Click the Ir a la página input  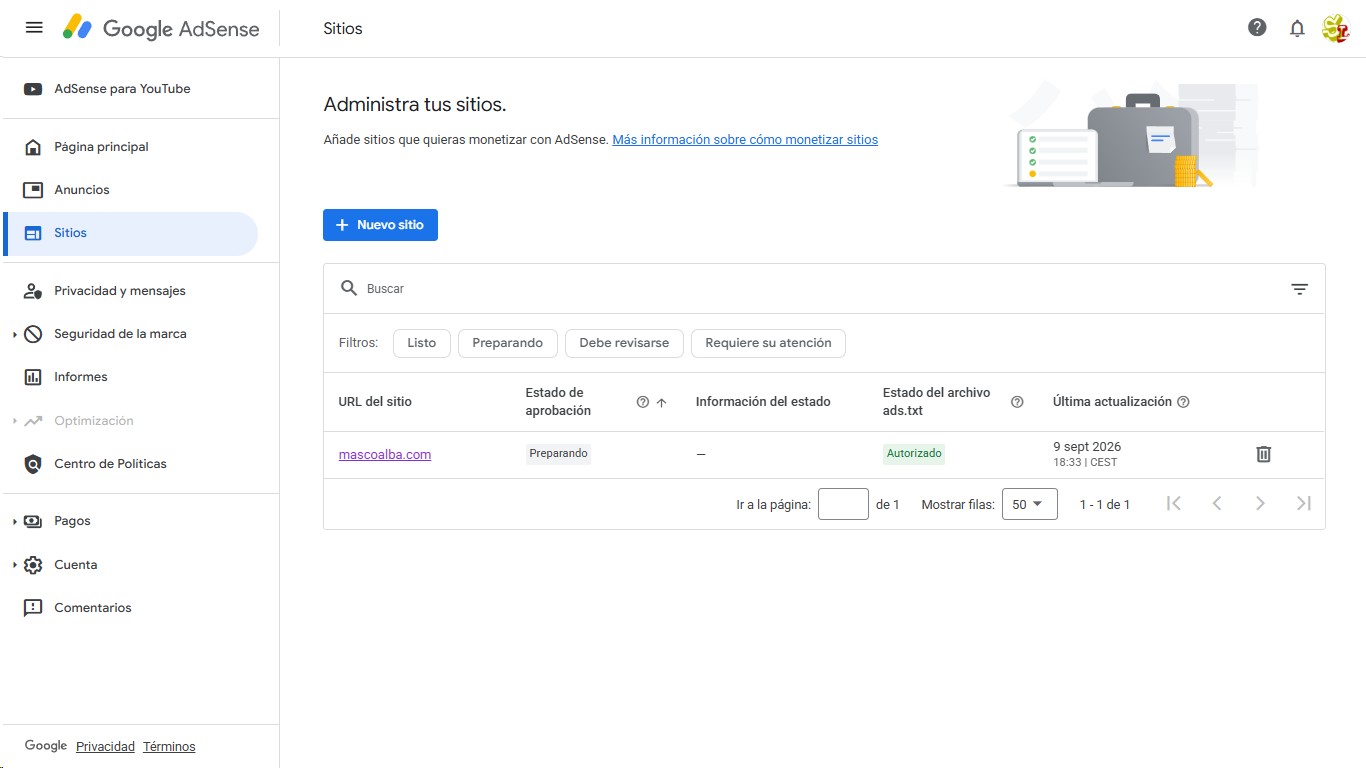click(843, 504)
